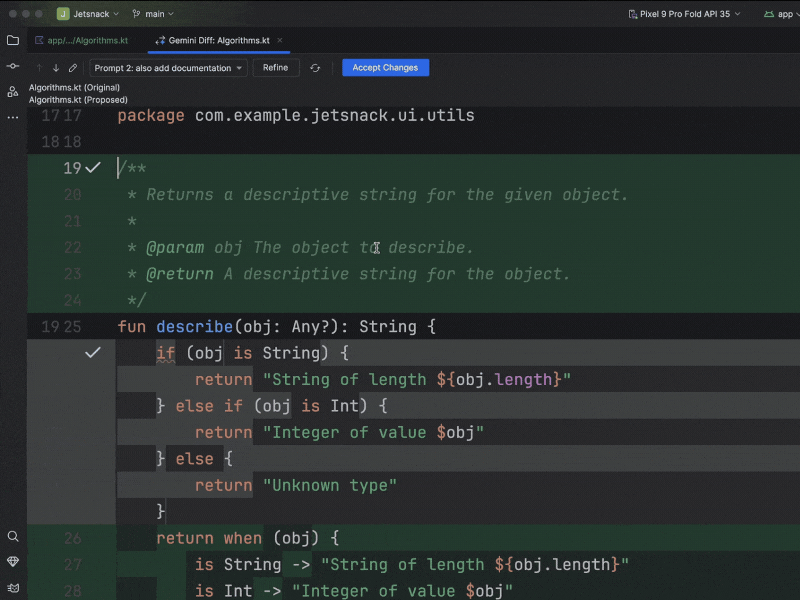
Task: Click the Refine button
Action: pos(276,68)
